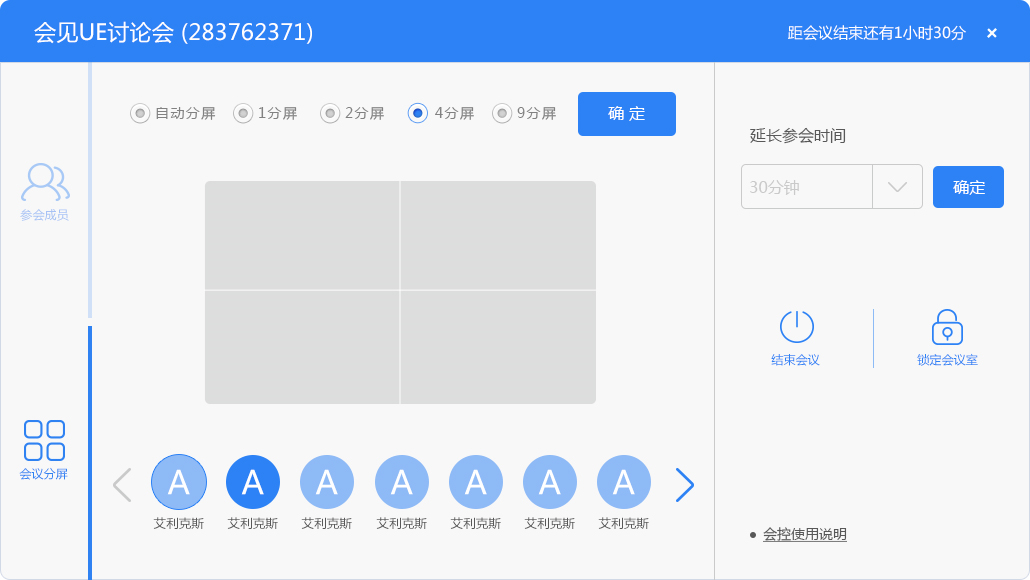The image size is (1030, 580).
Task: Enable the 9分屏 nine-screen layout
Action: 502,113
